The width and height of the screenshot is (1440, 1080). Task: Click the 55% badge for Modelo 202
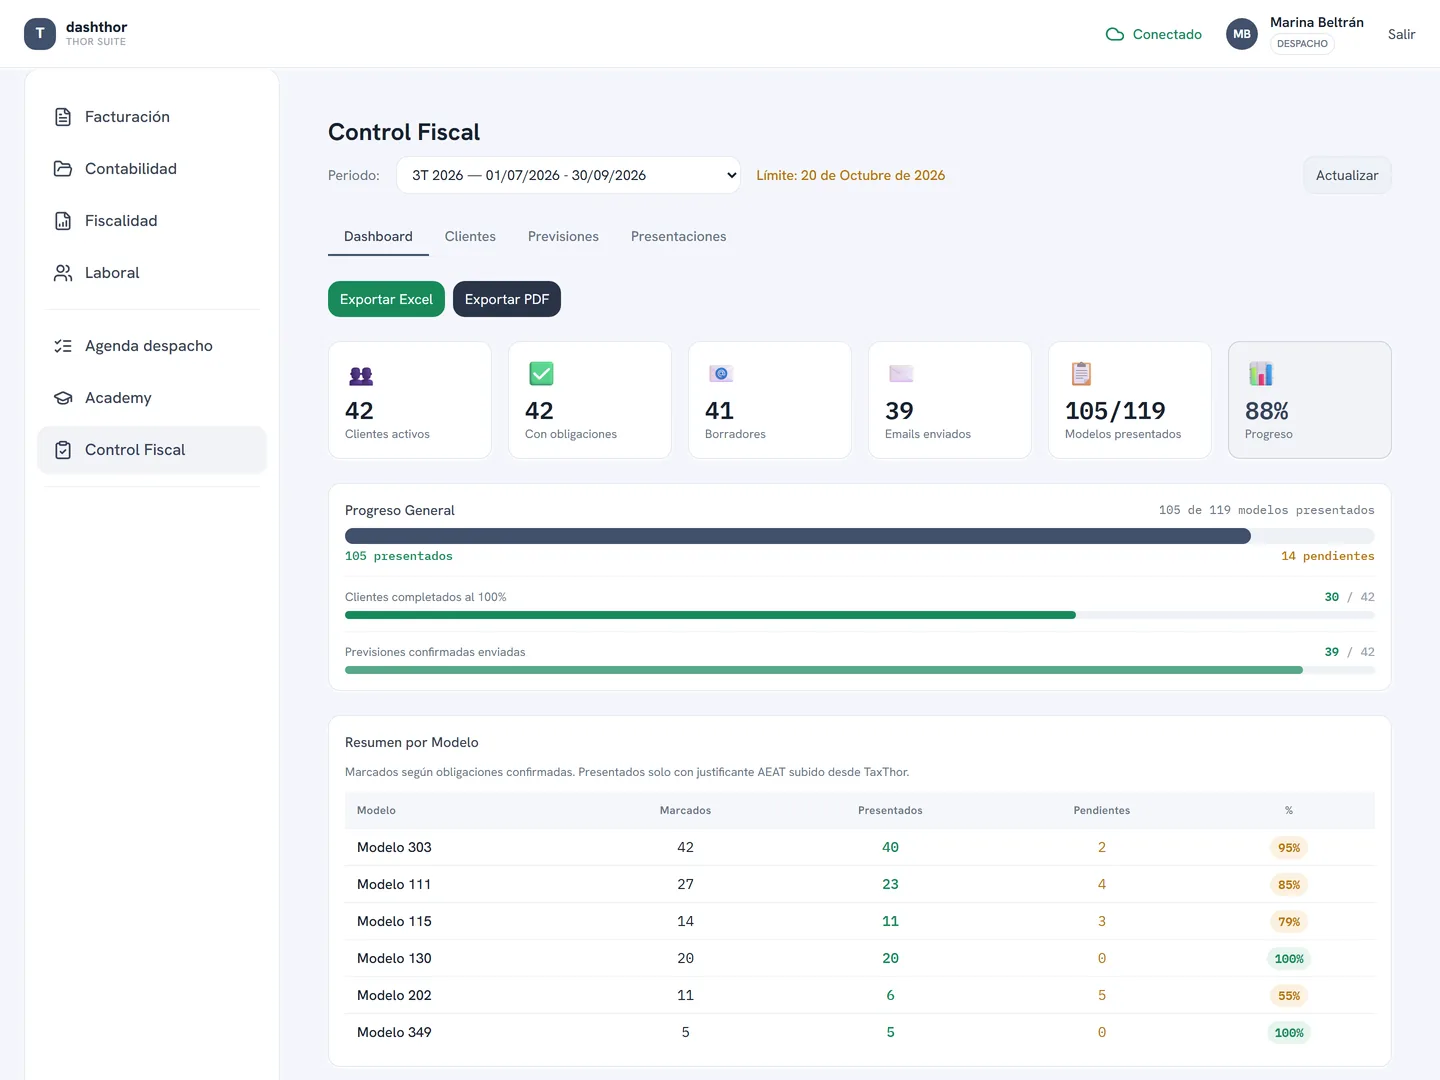click(x=1289, y=996)
